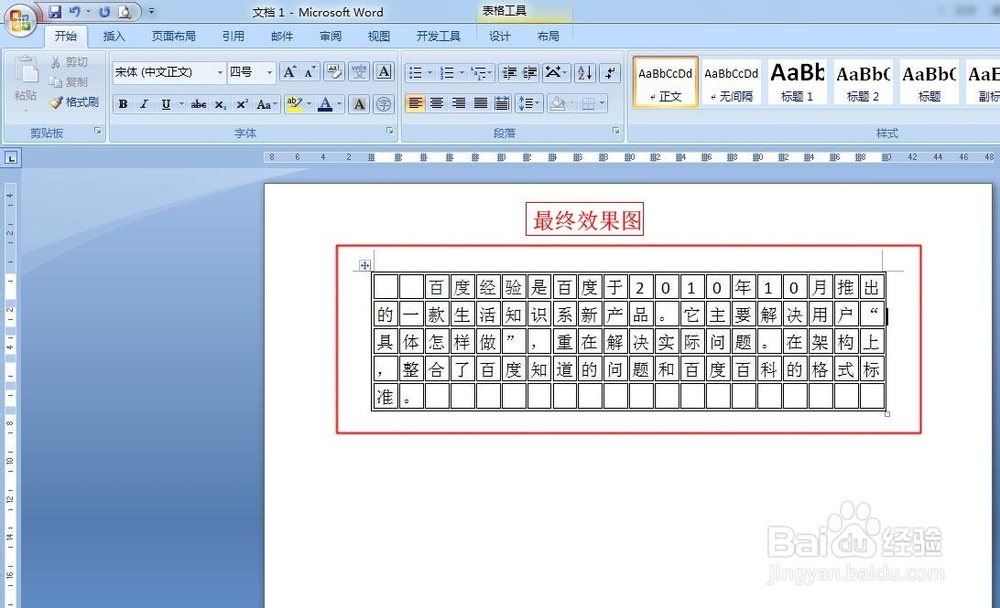
Task: Open the font size dropdown 四号
Action: [269, 73]
